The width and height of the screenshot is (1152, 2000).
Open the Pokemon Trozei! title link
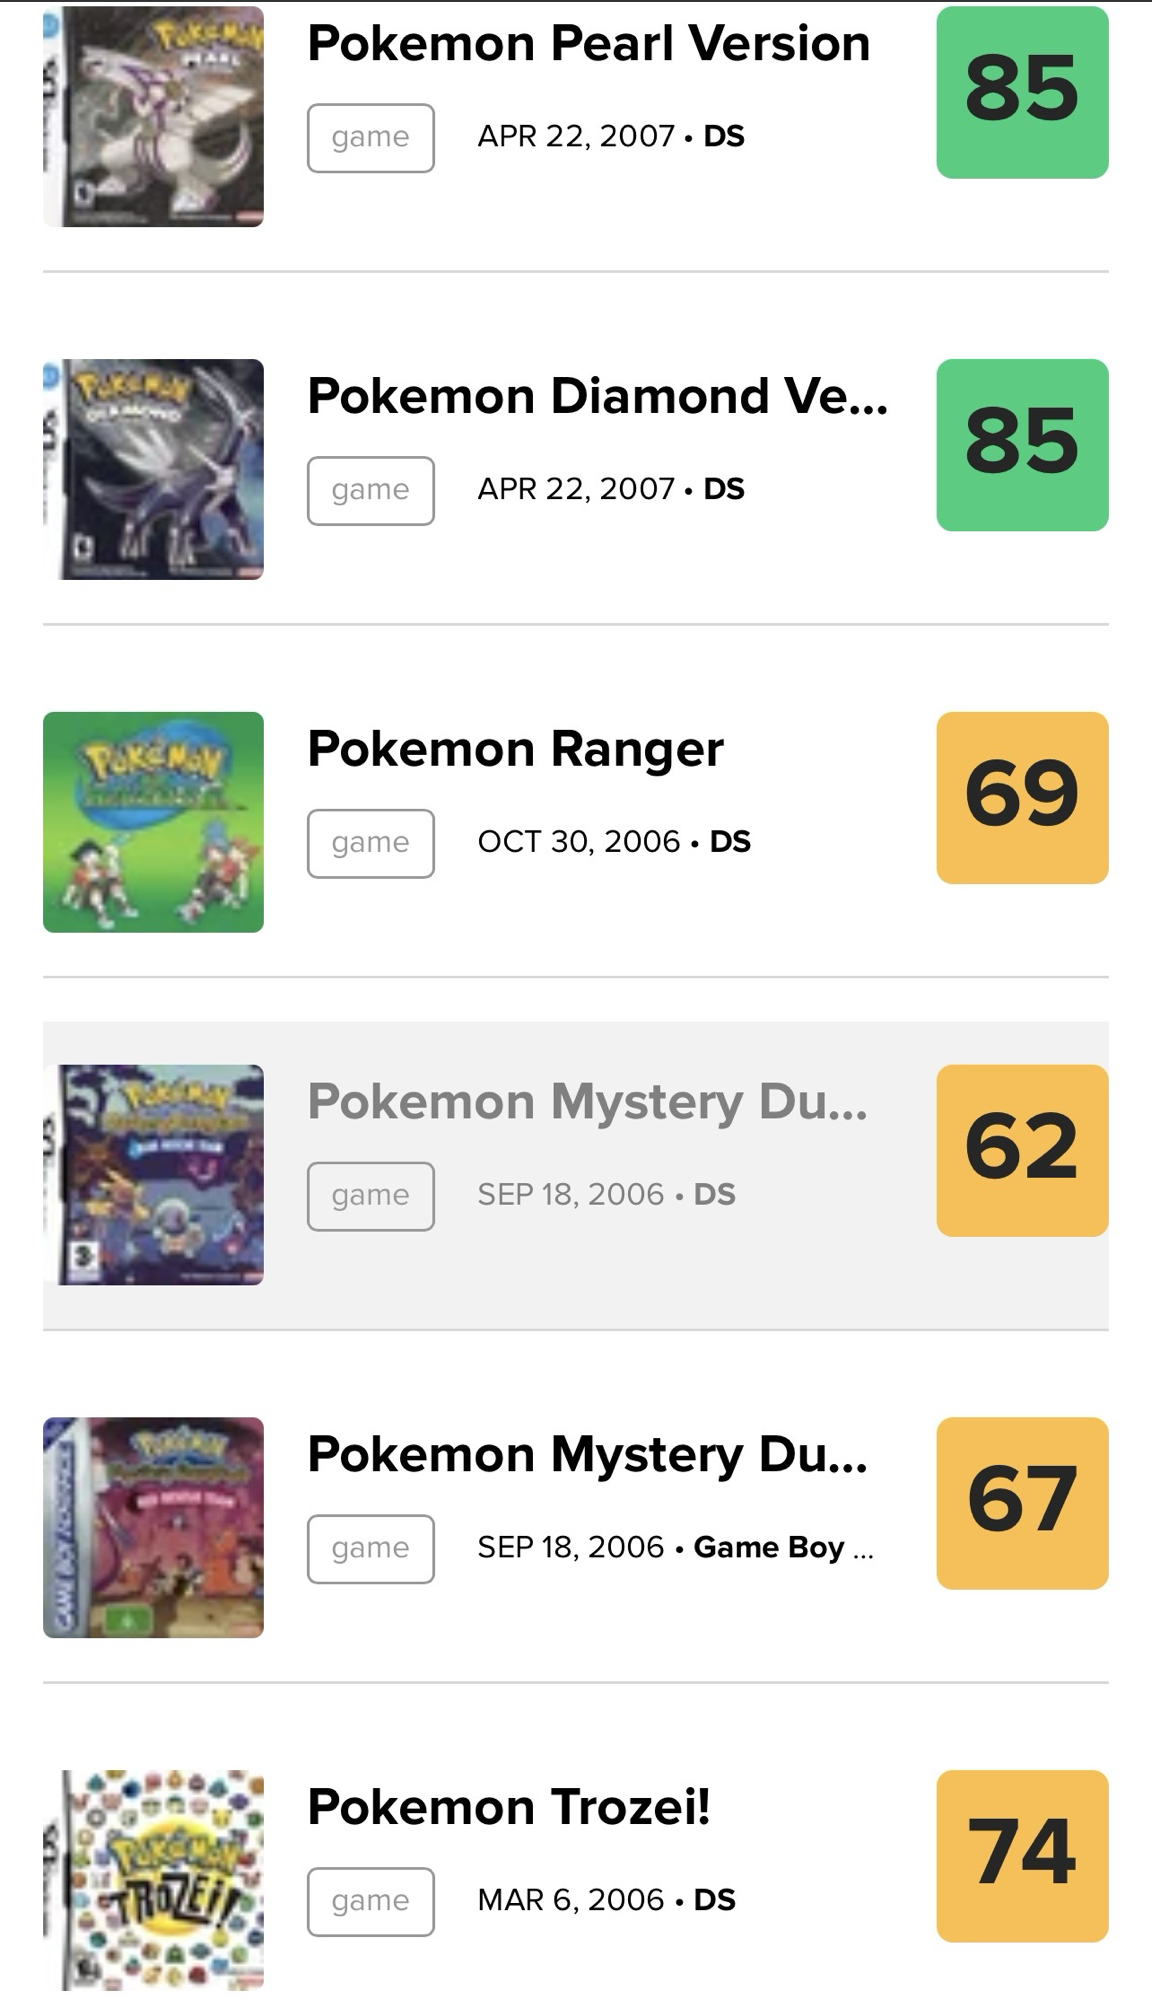[x=508, y=1807]
